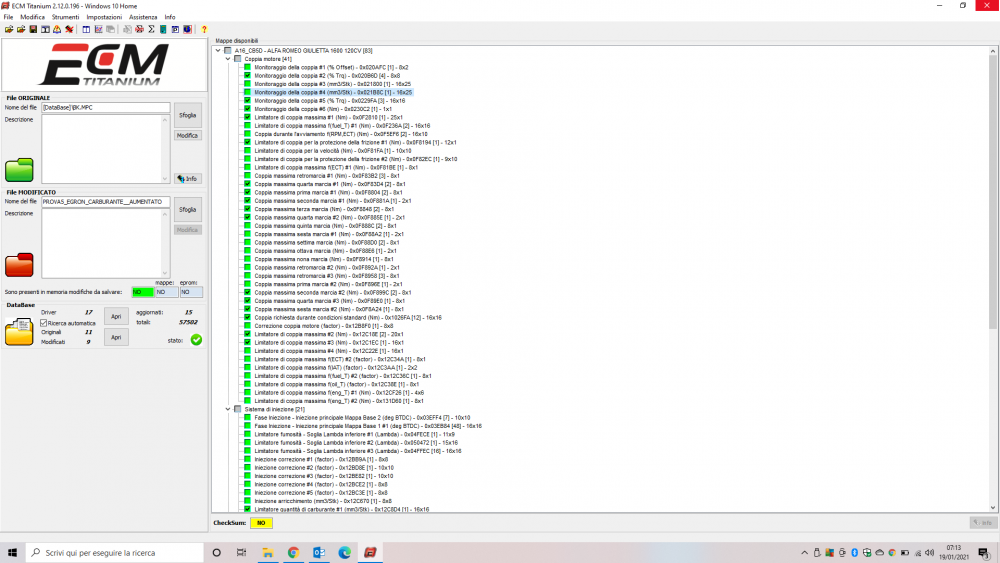
Task: Click the Apri button beside Driver
Action: (116, 316)
